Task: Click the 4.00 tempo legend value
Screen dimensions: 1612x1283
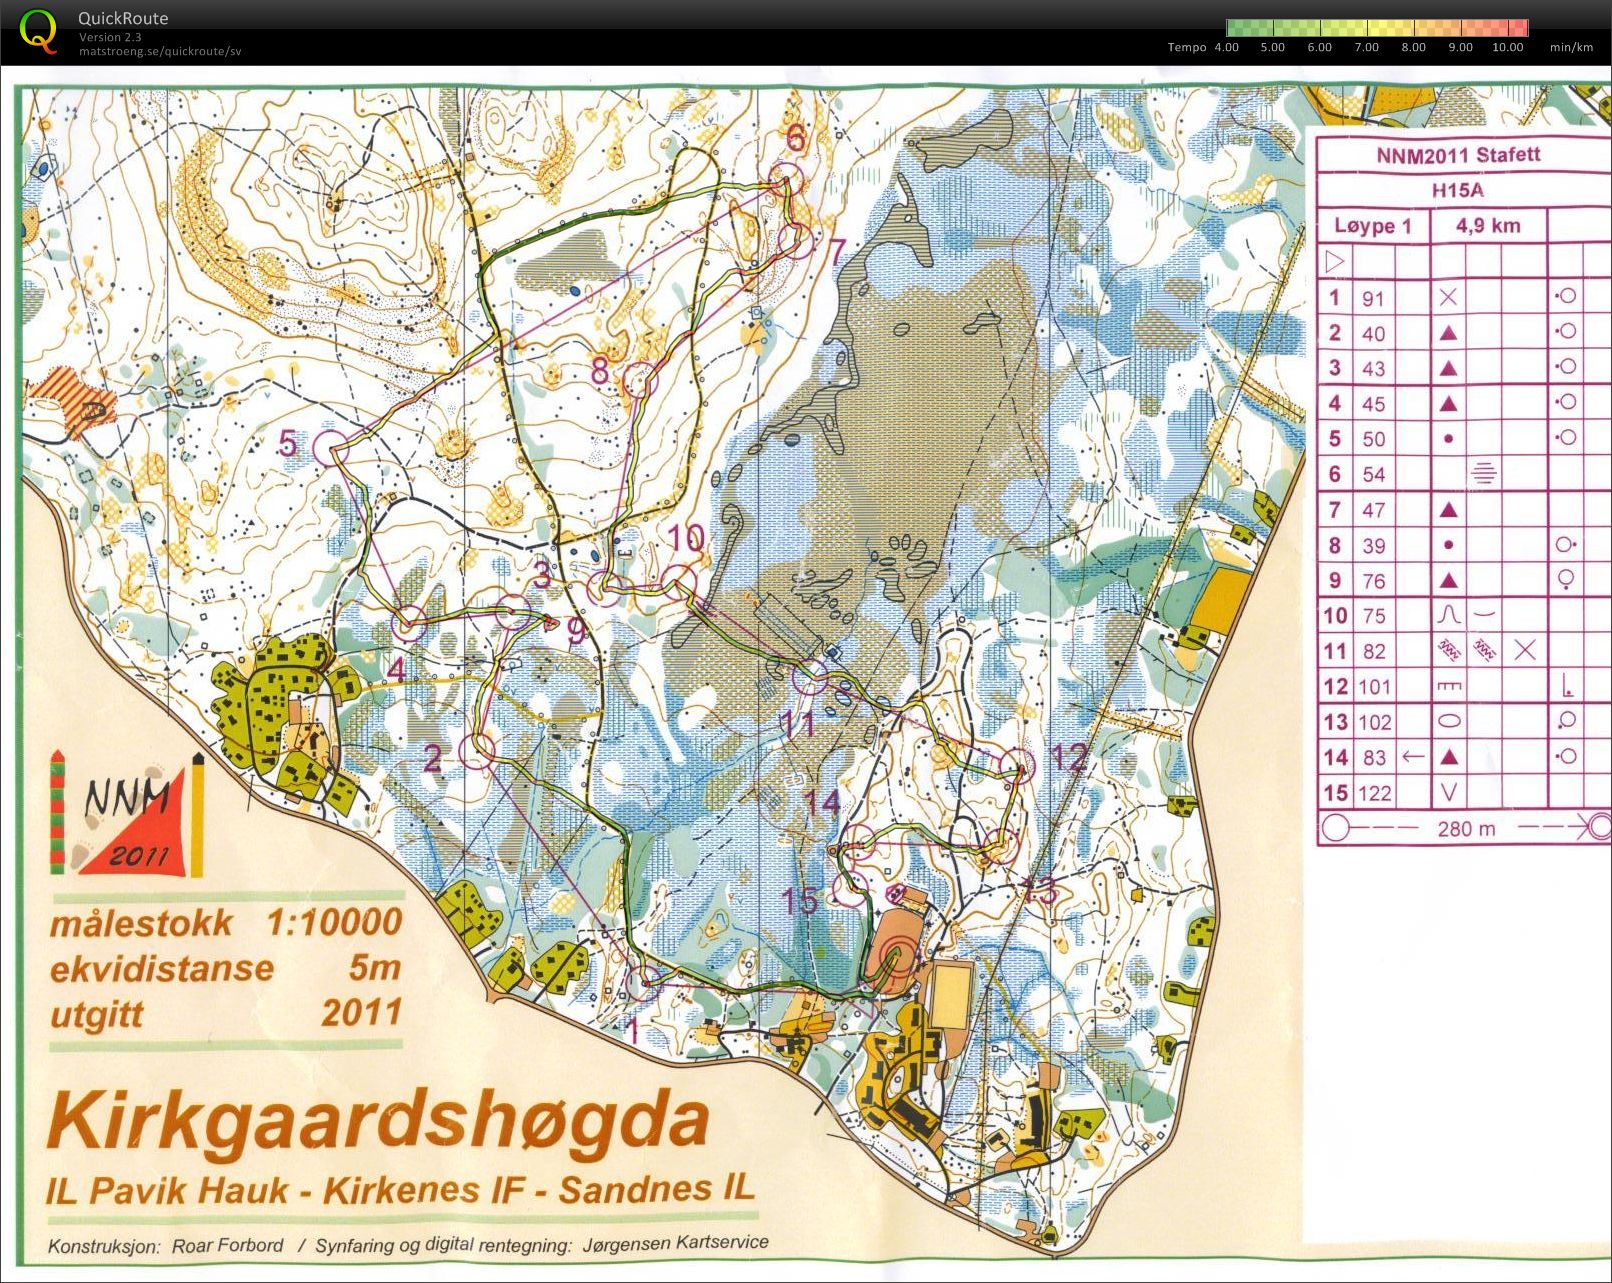Action: click(1226, 47)
